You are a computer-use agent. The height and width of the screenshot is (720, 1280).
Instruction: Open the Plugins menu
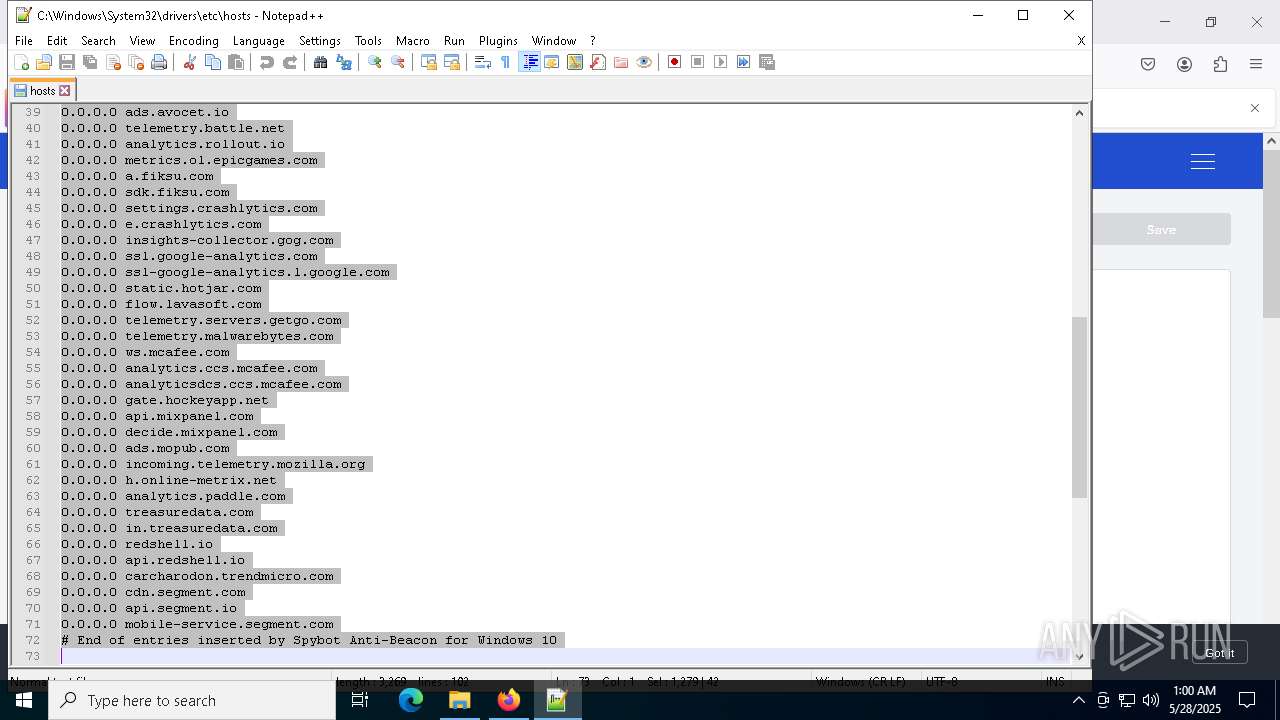tap(498, 41)
